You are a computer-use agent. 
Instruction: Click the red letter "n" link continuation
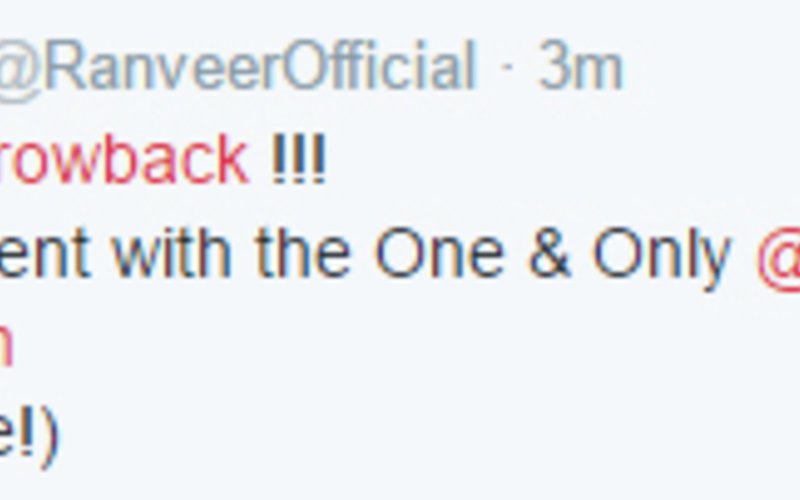[x=5, y=346]
